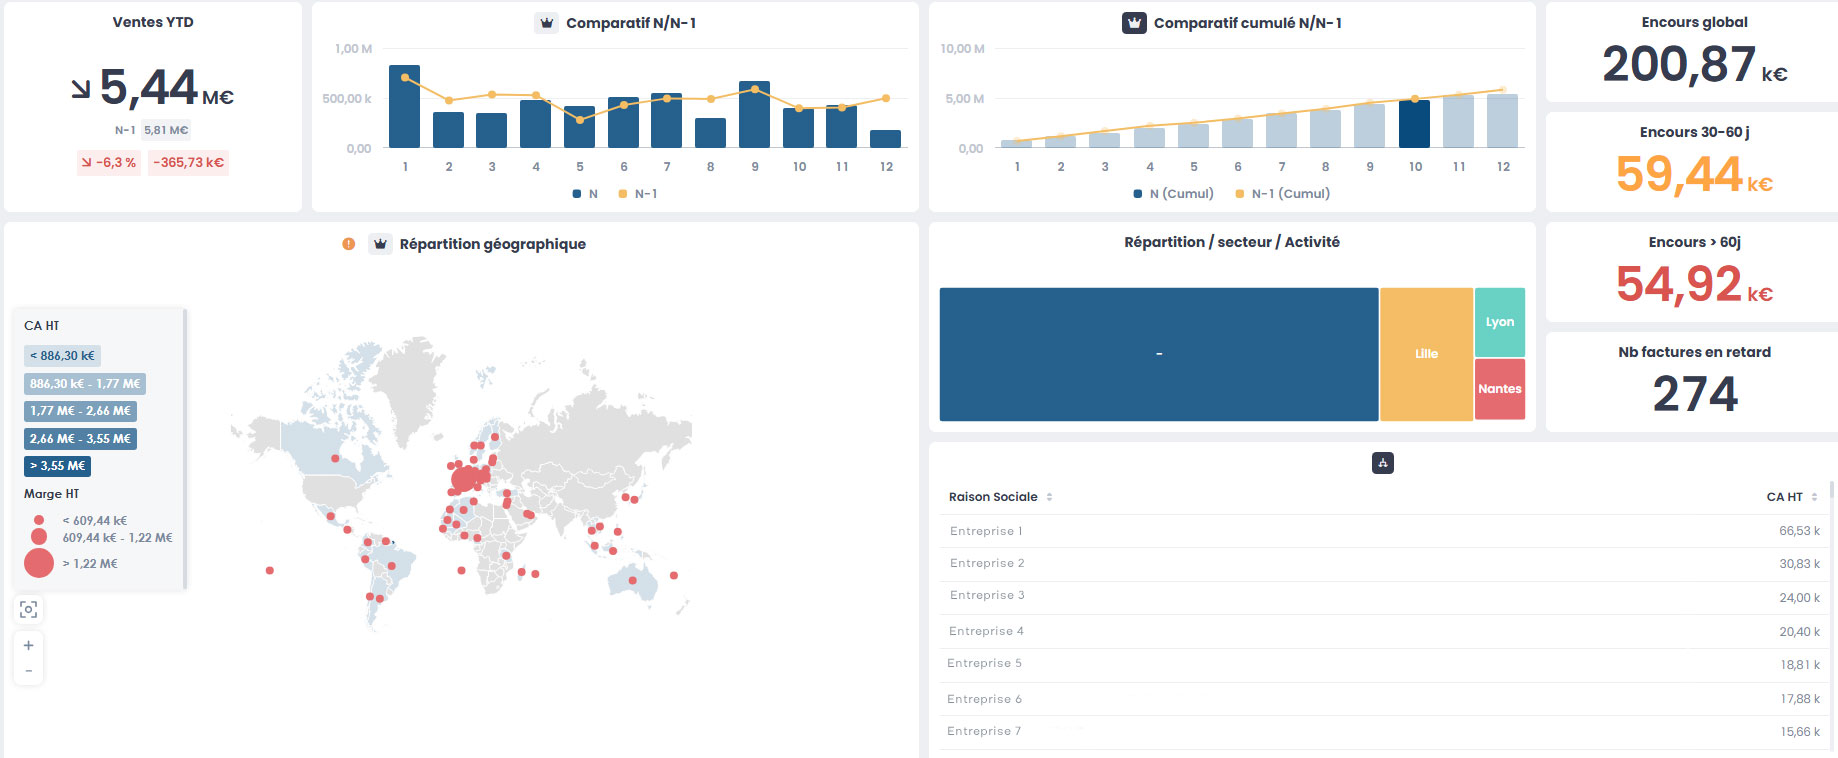This screenshot has height=758, width=1838.
Task: Click the month 10 bar in cumulative chart
Action: click(x=1414, y=124)
